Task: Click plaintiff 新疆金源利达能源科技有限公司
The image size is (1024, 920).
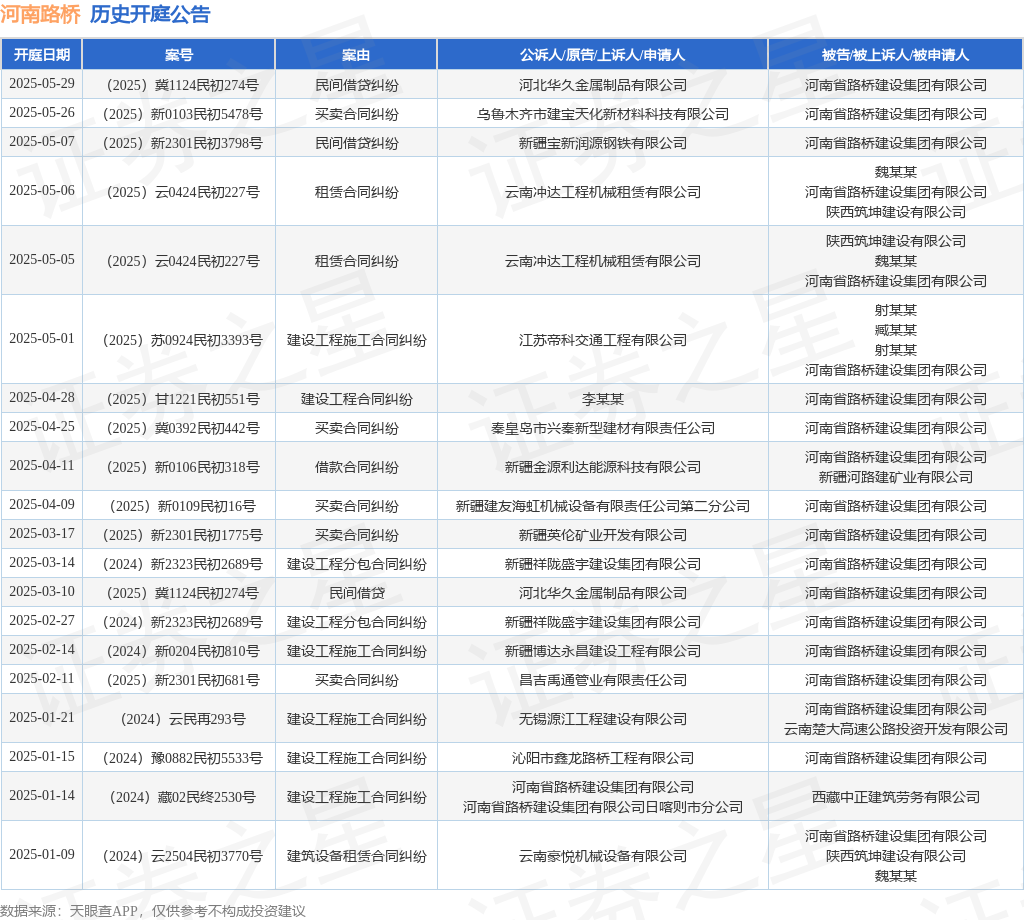Action: (603, 467)
